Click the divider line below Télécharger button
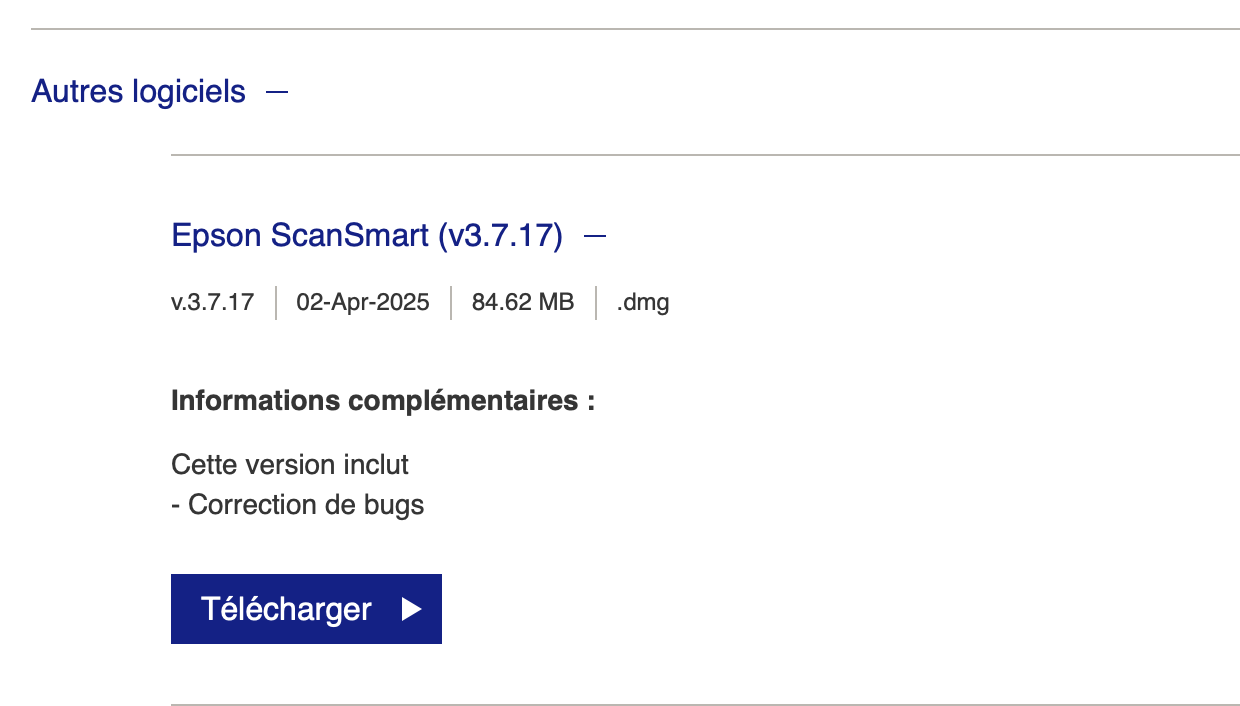 (x=705, y=705)
